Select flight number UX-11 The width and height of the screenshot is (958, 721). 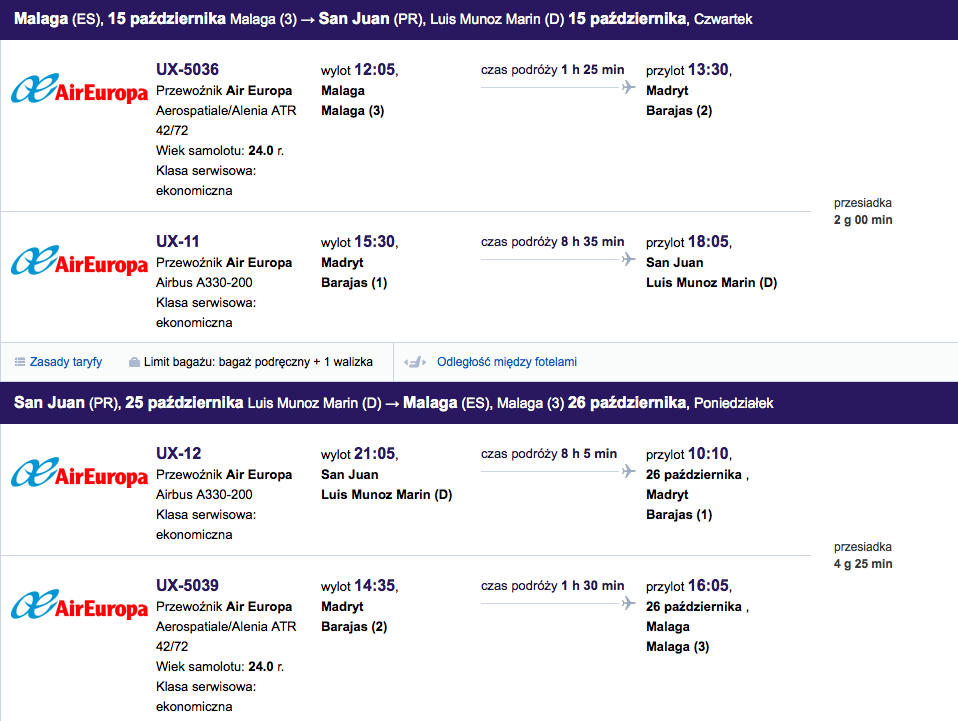177,241
